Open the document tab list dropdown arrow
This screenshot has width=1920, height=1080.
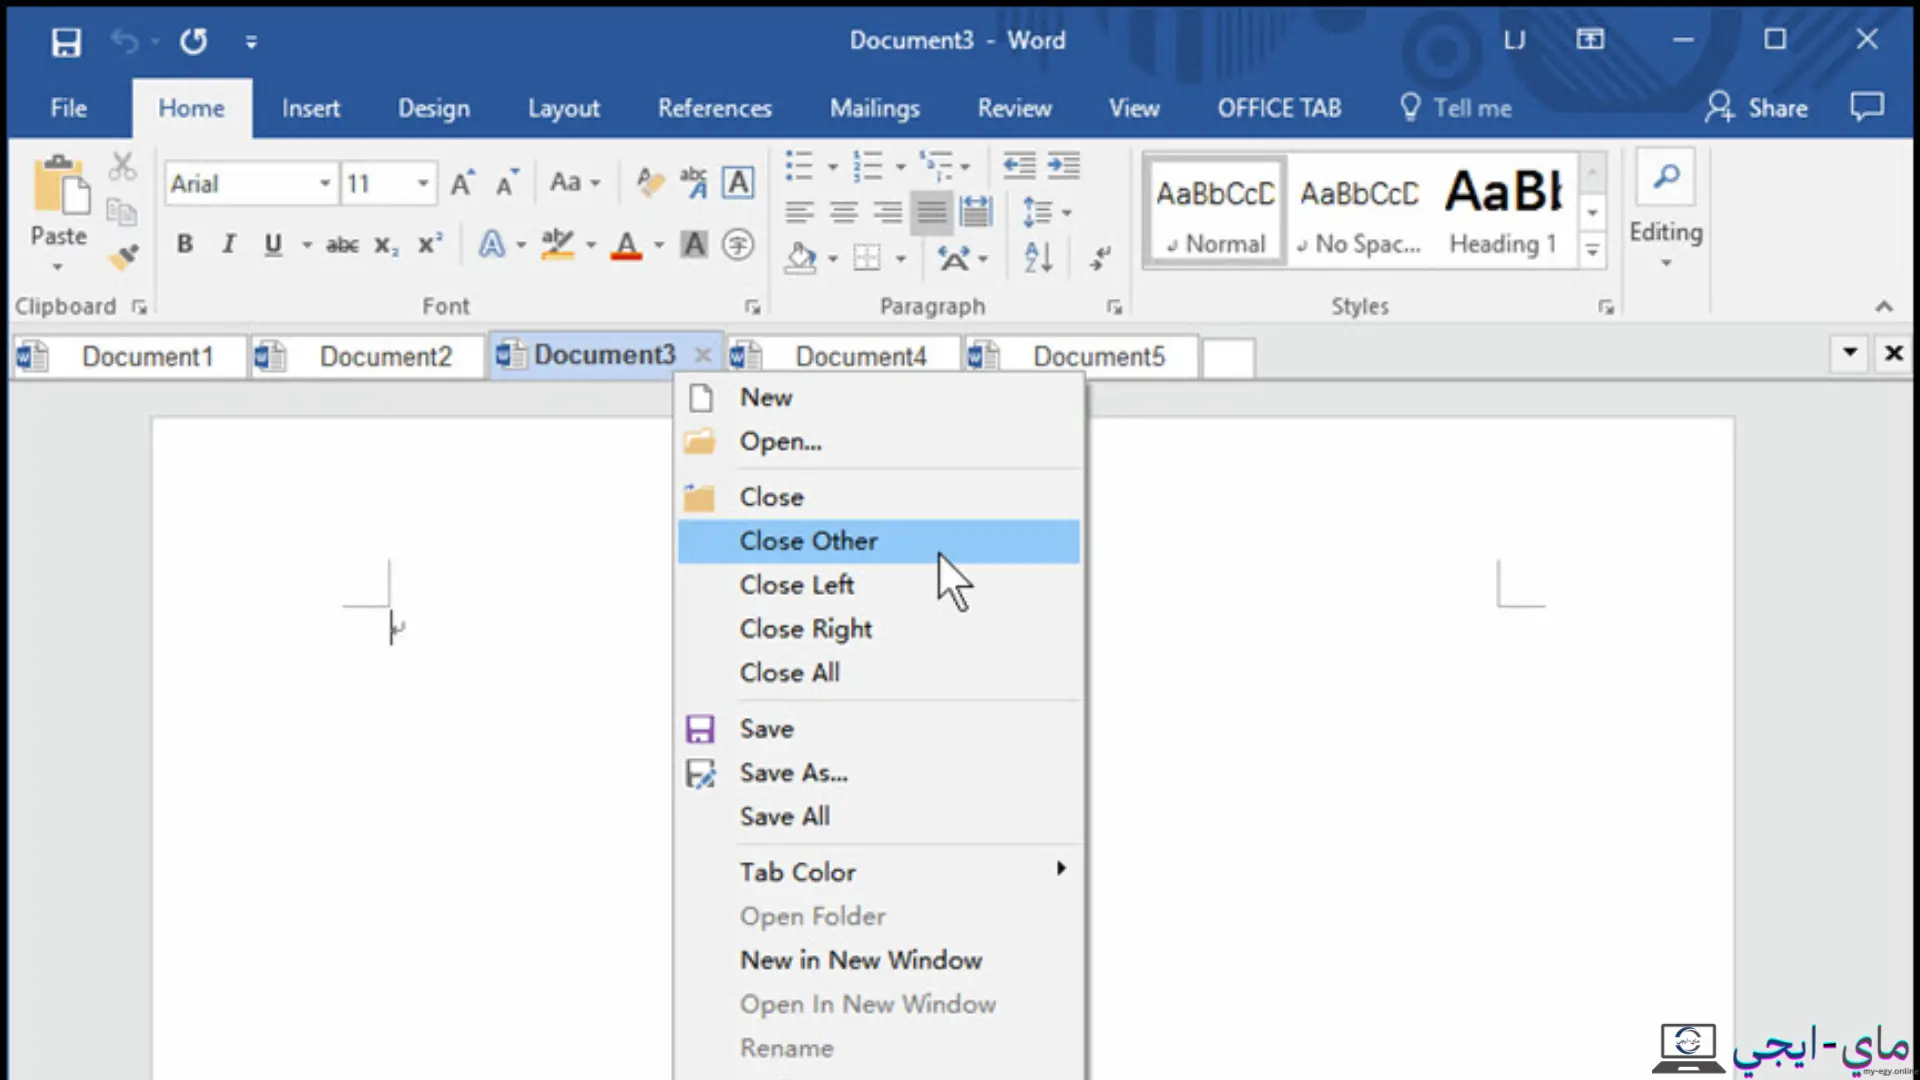point(1850,352)
